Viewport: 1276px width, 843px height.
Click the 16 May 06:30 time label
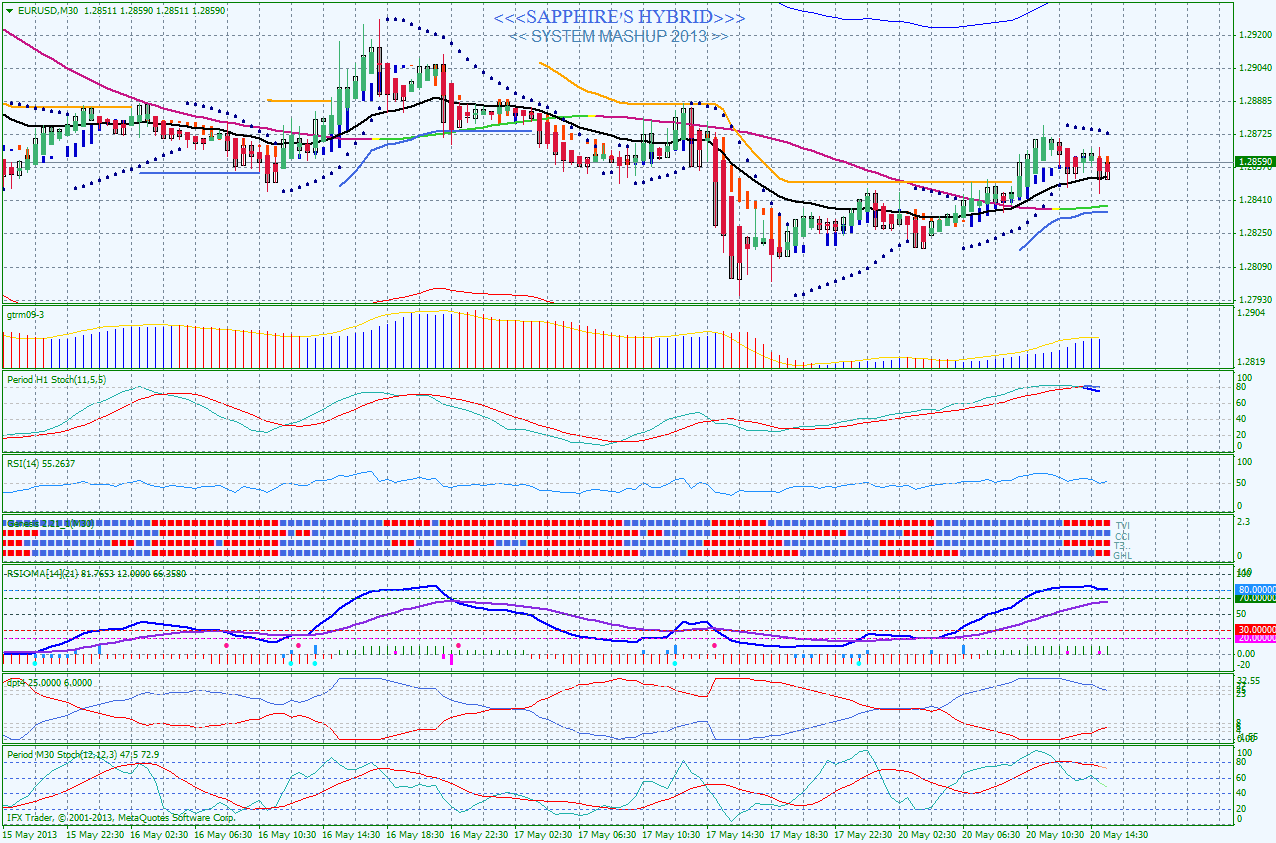[x=221, y=833]
